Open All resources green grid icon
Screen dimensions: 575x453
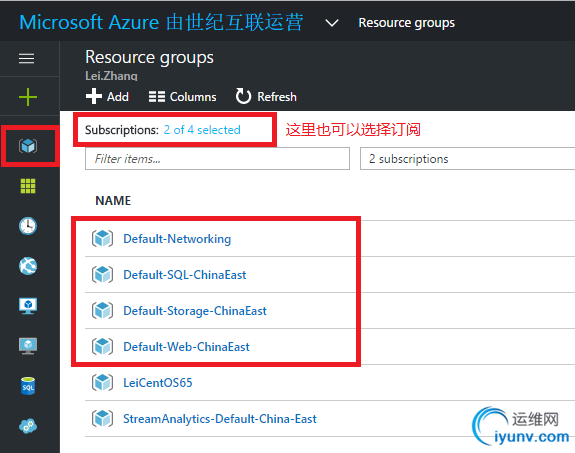28,186
